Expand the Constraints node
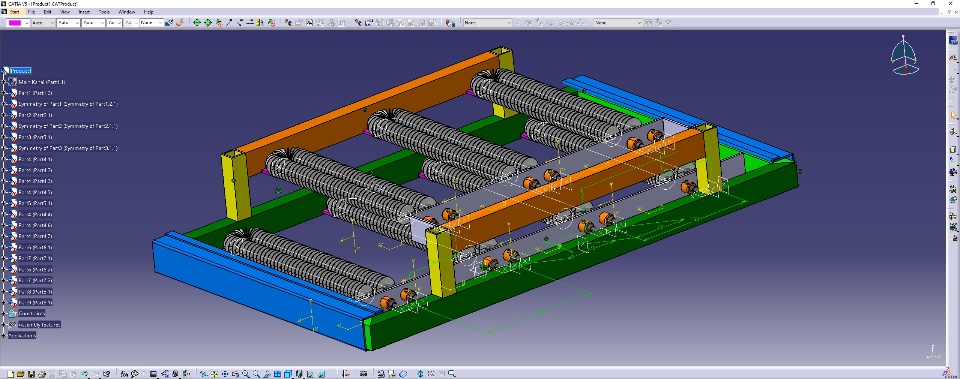 point(4,313)
